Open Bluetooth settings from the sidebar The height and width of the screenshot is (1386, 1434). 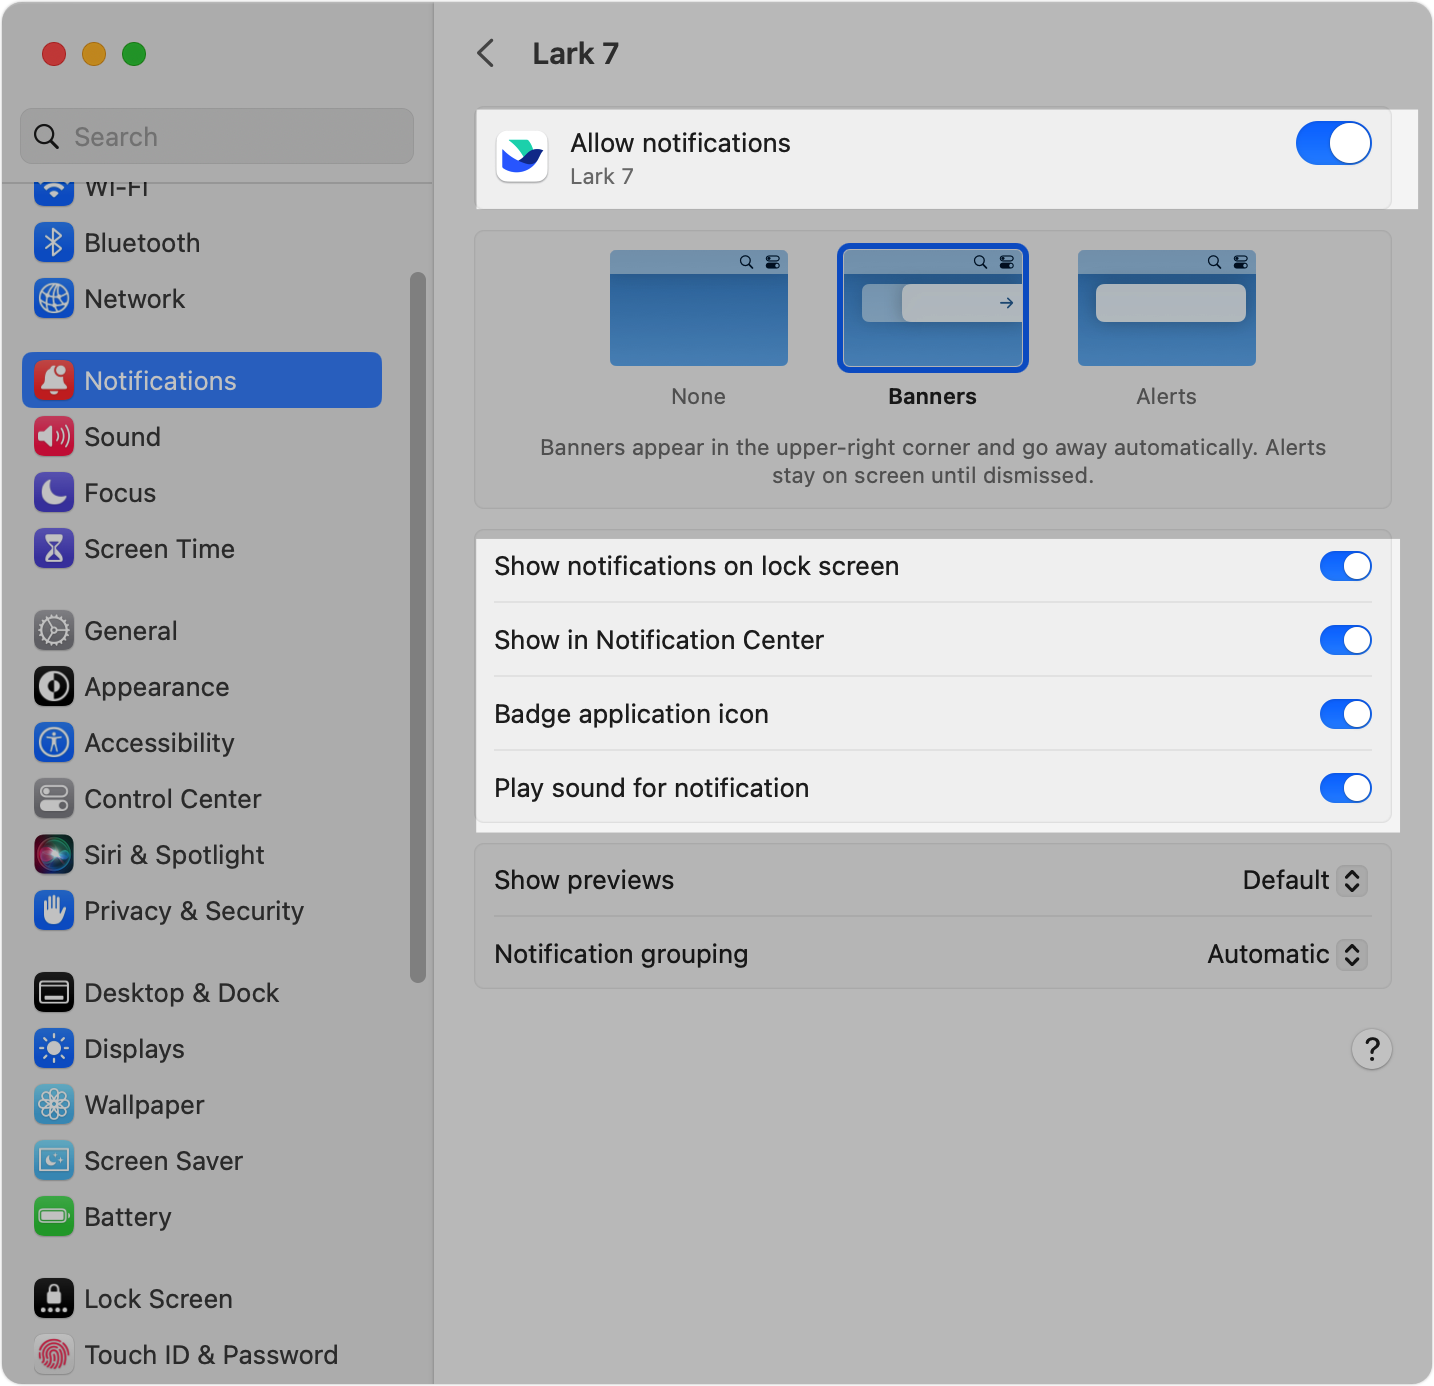tap(141, 242)
